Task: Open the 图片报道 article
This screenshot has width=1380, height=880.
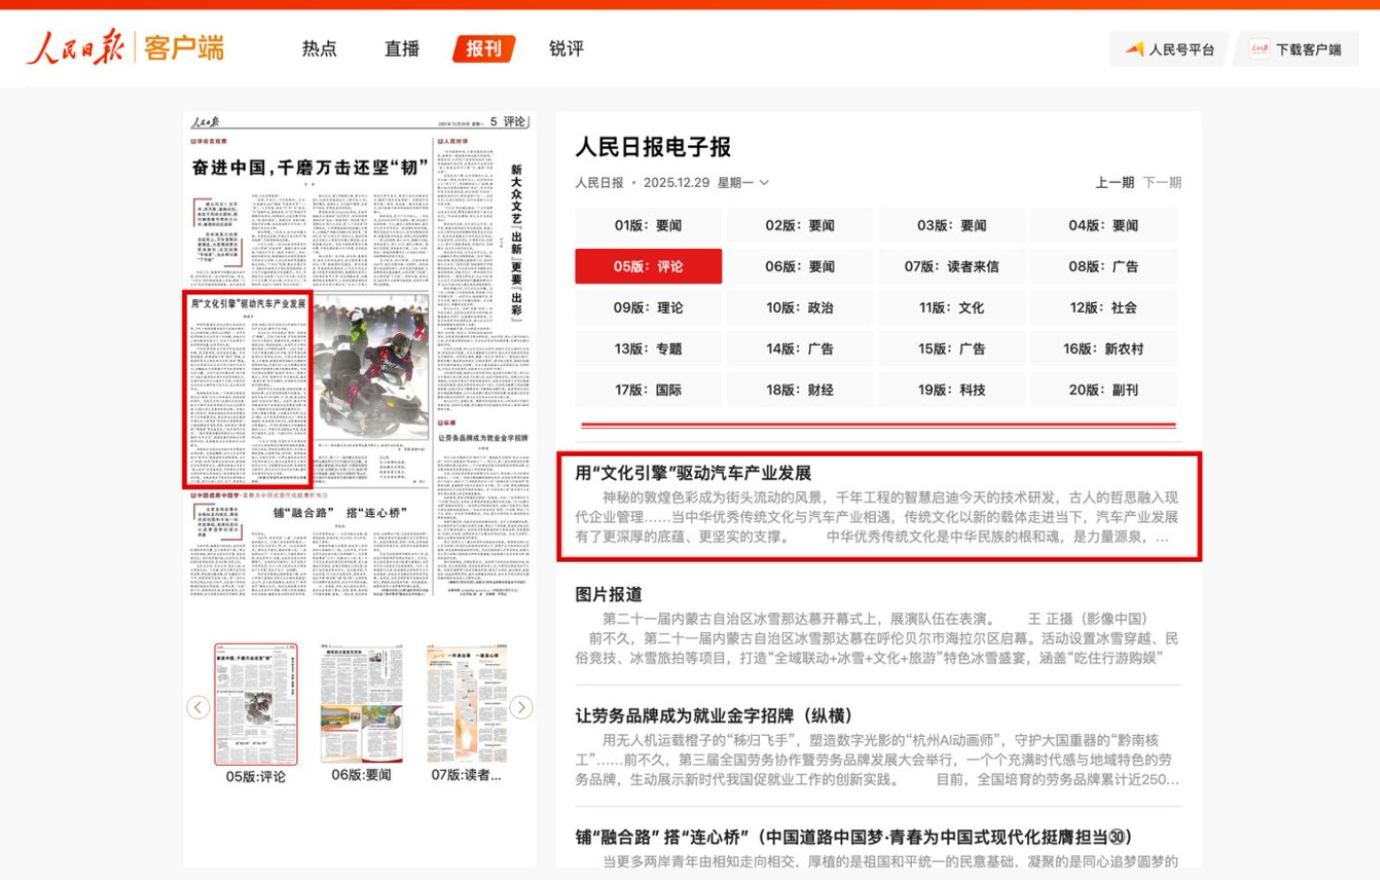Action: point(608,592)
